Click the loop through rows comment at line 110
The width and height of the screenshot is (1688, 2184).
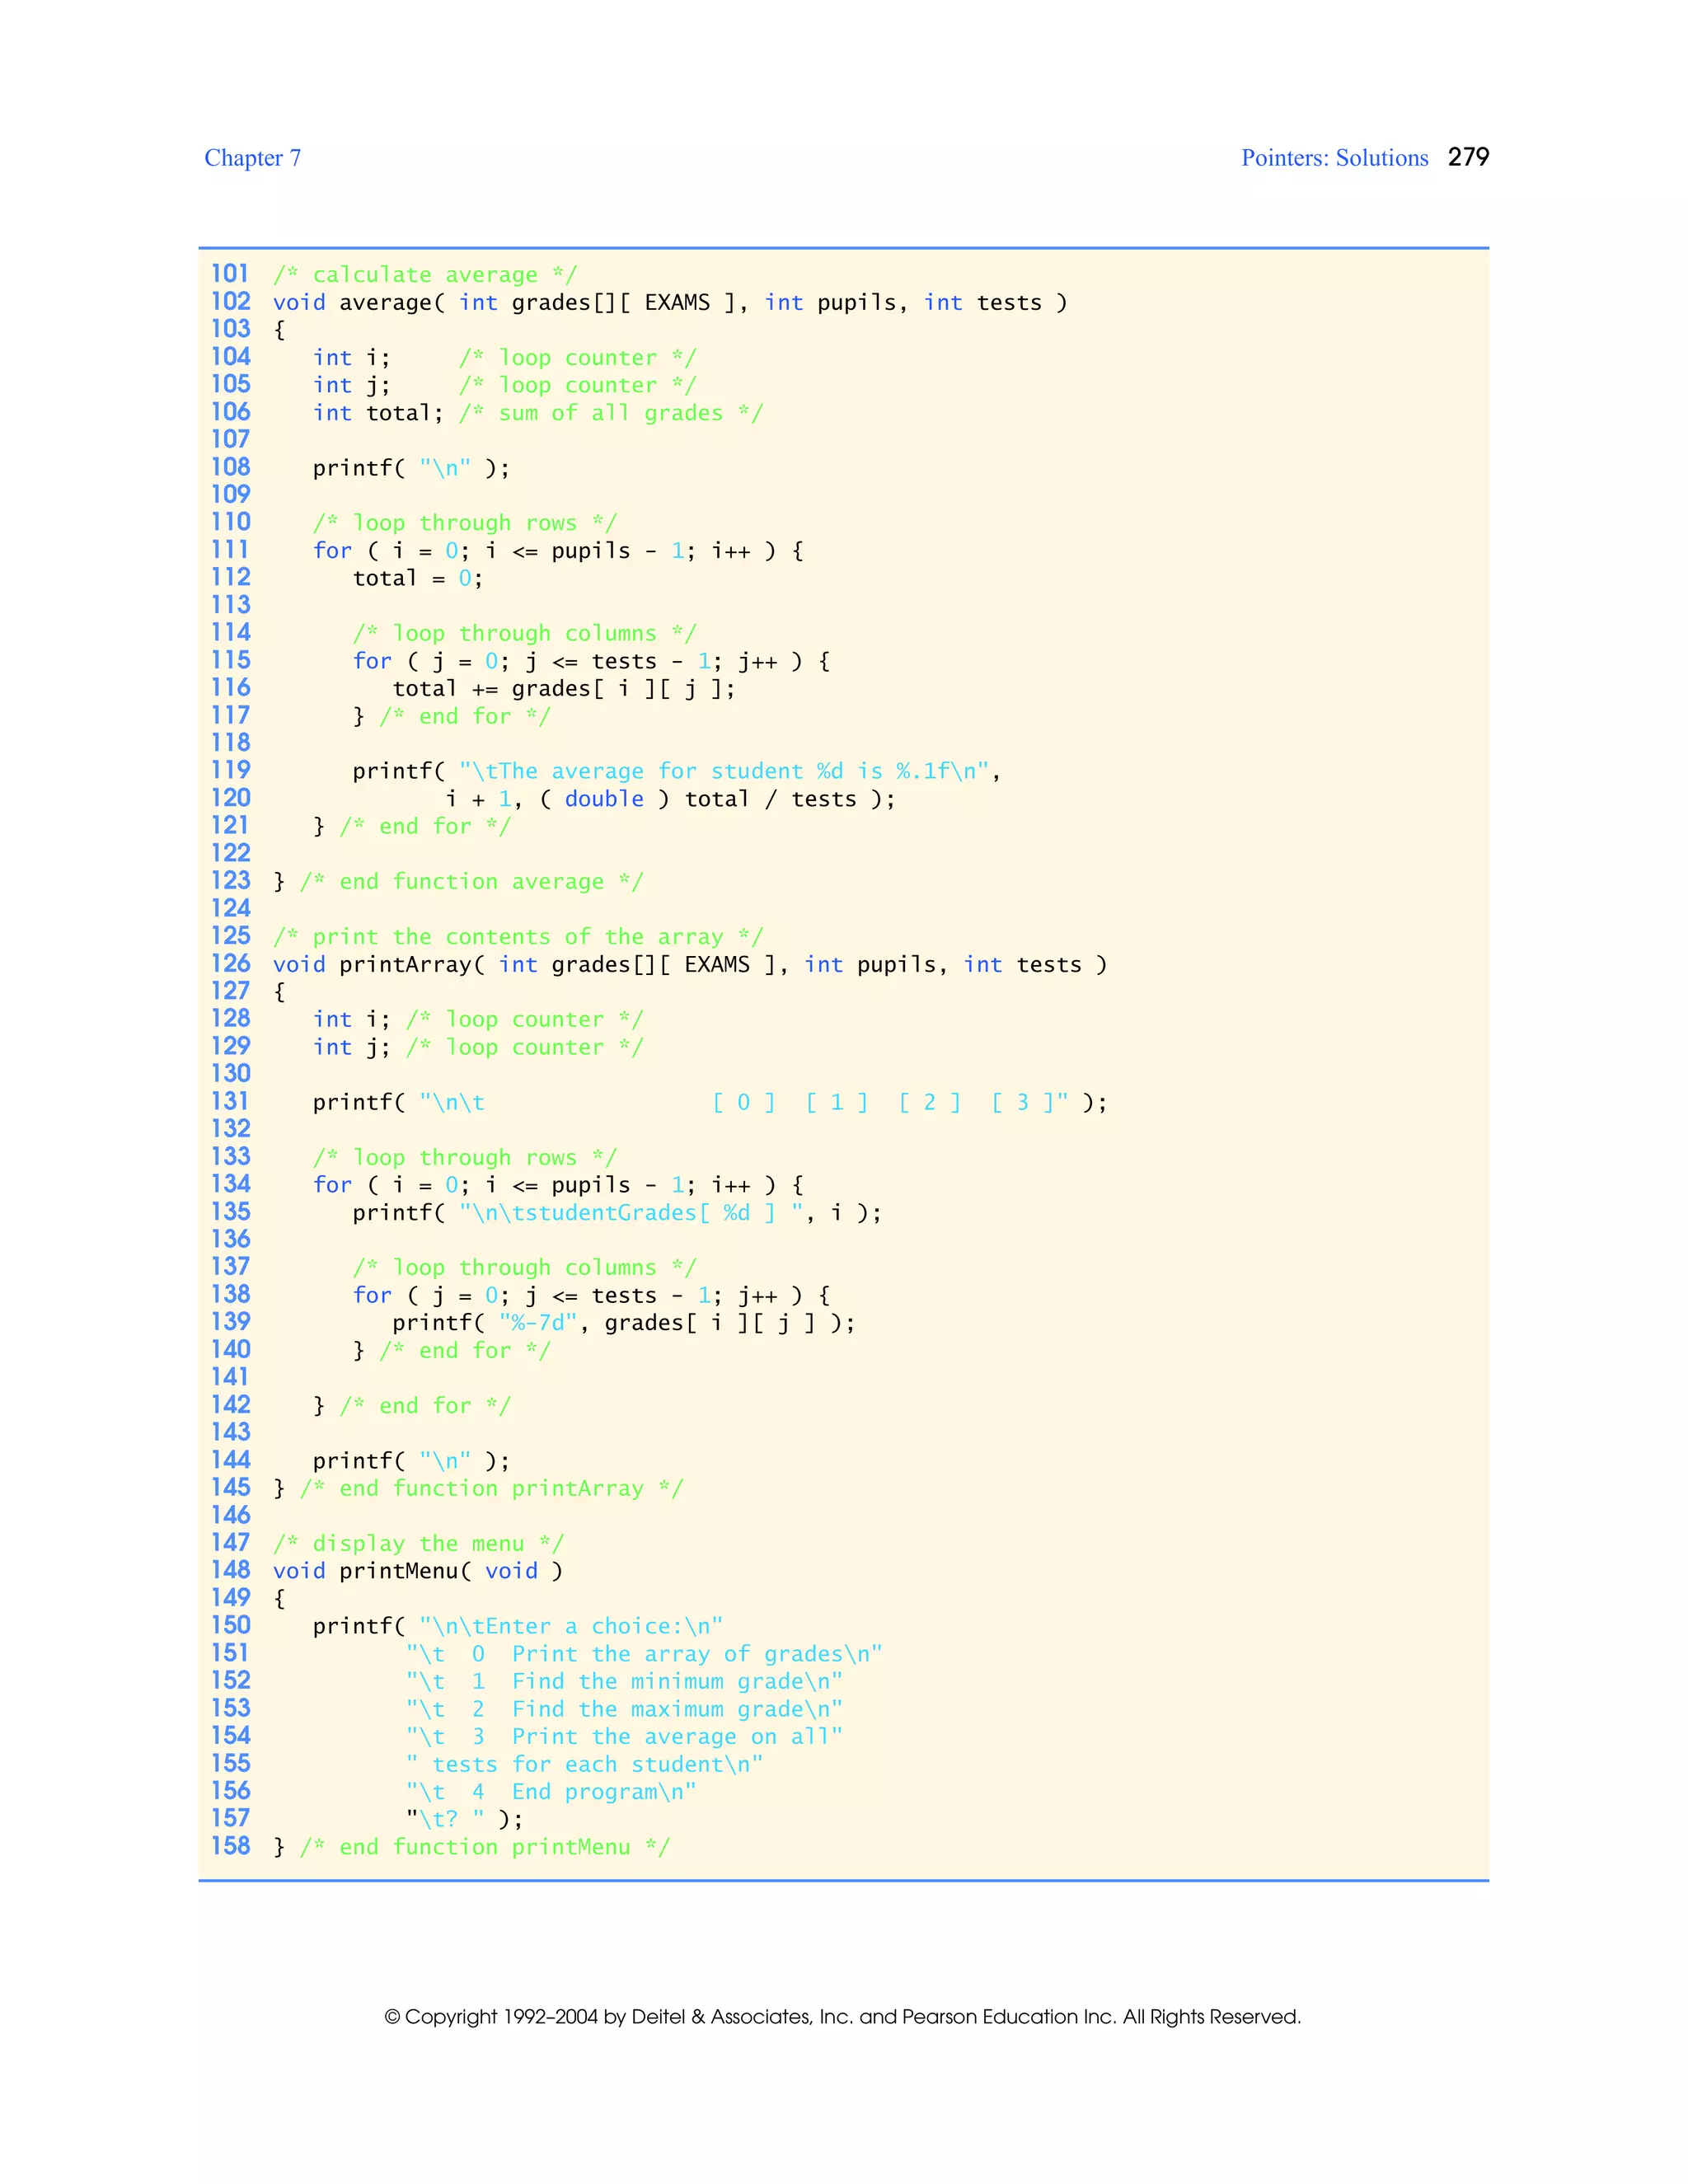click(464, 523)
